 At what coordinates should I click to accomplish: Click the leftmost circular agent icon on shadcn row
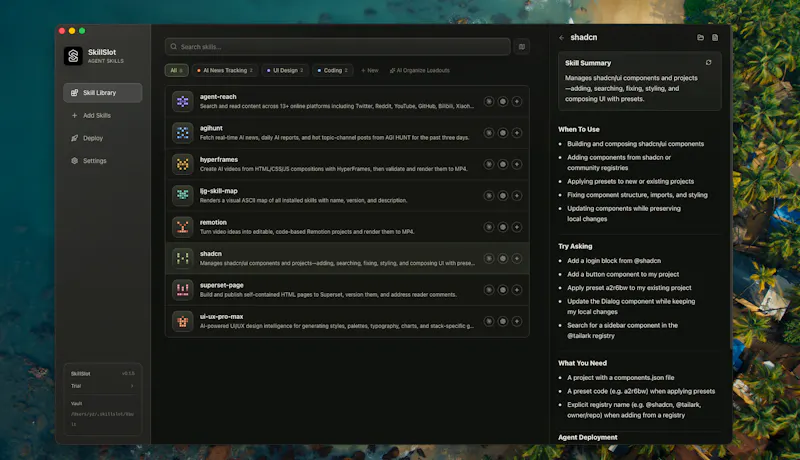(x=489, y=259)
